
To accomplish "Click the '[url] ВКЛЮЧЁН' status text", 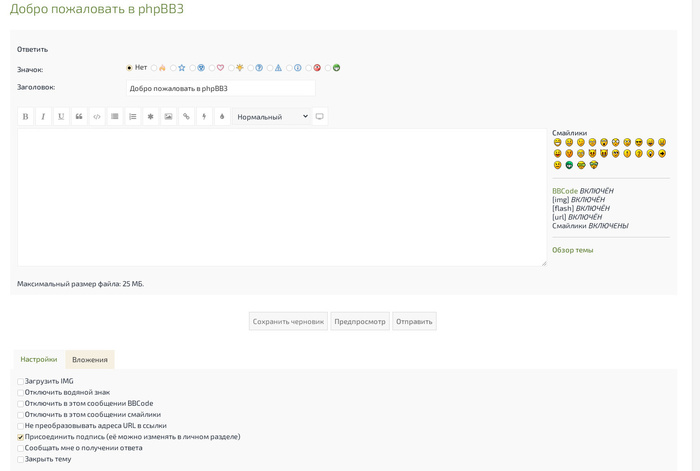I will [577, 217].
